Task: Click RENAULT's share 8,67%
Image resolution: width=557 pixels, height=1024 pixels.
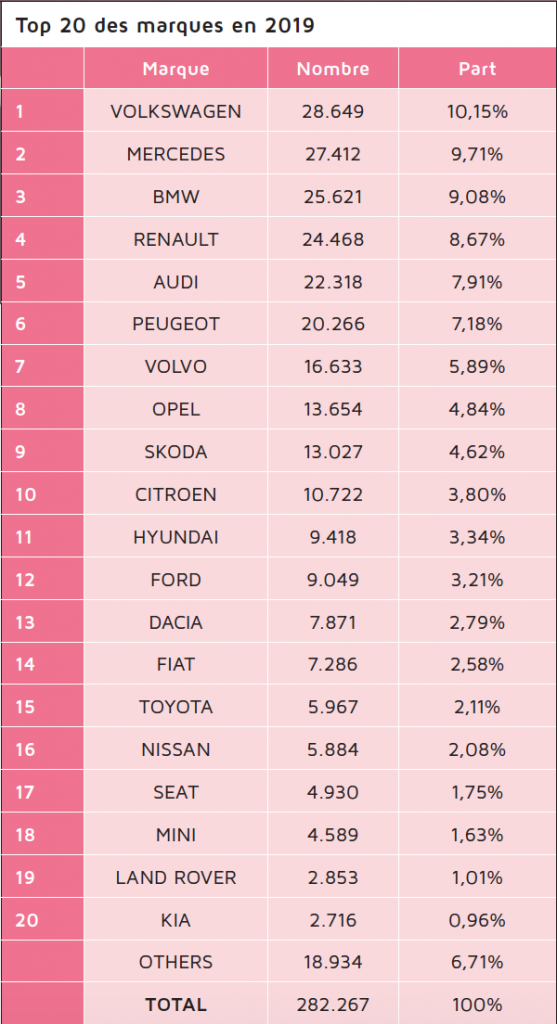Action: (476, 239)
